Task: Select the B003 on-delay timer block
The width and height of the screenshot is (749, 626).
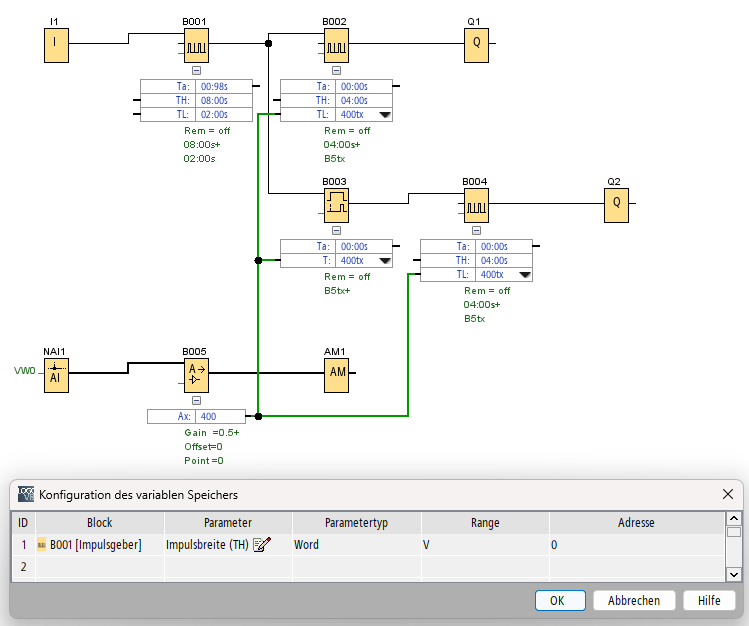Action: tap(336, 203)
